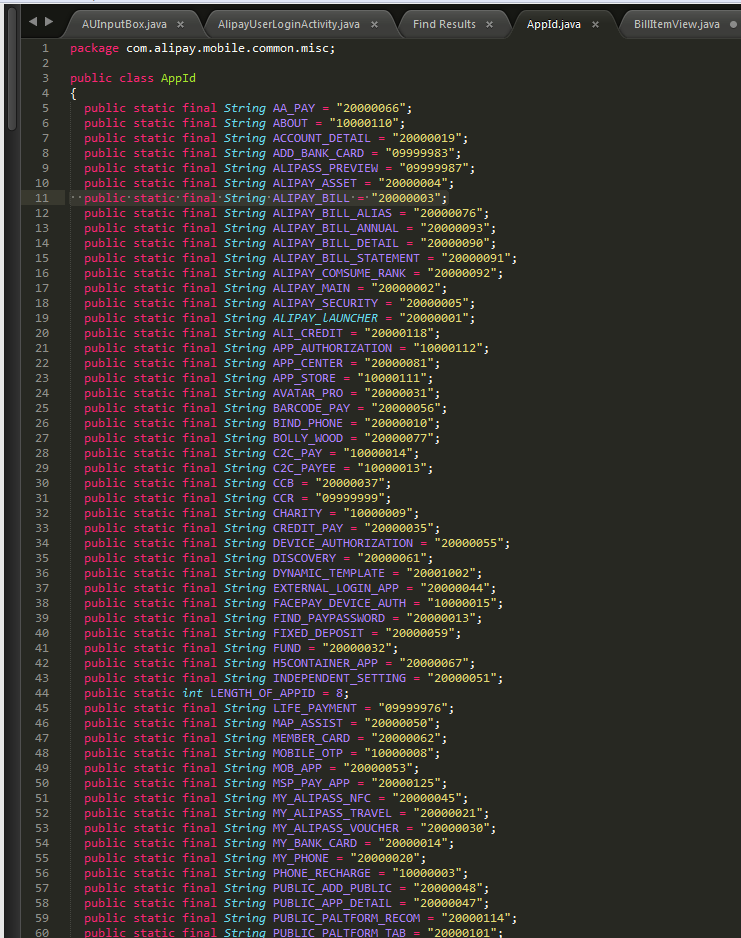Click the package name com.alipay.mobile.common.misc
Viewport: 741px width, 938px height.
coord(227,48)
